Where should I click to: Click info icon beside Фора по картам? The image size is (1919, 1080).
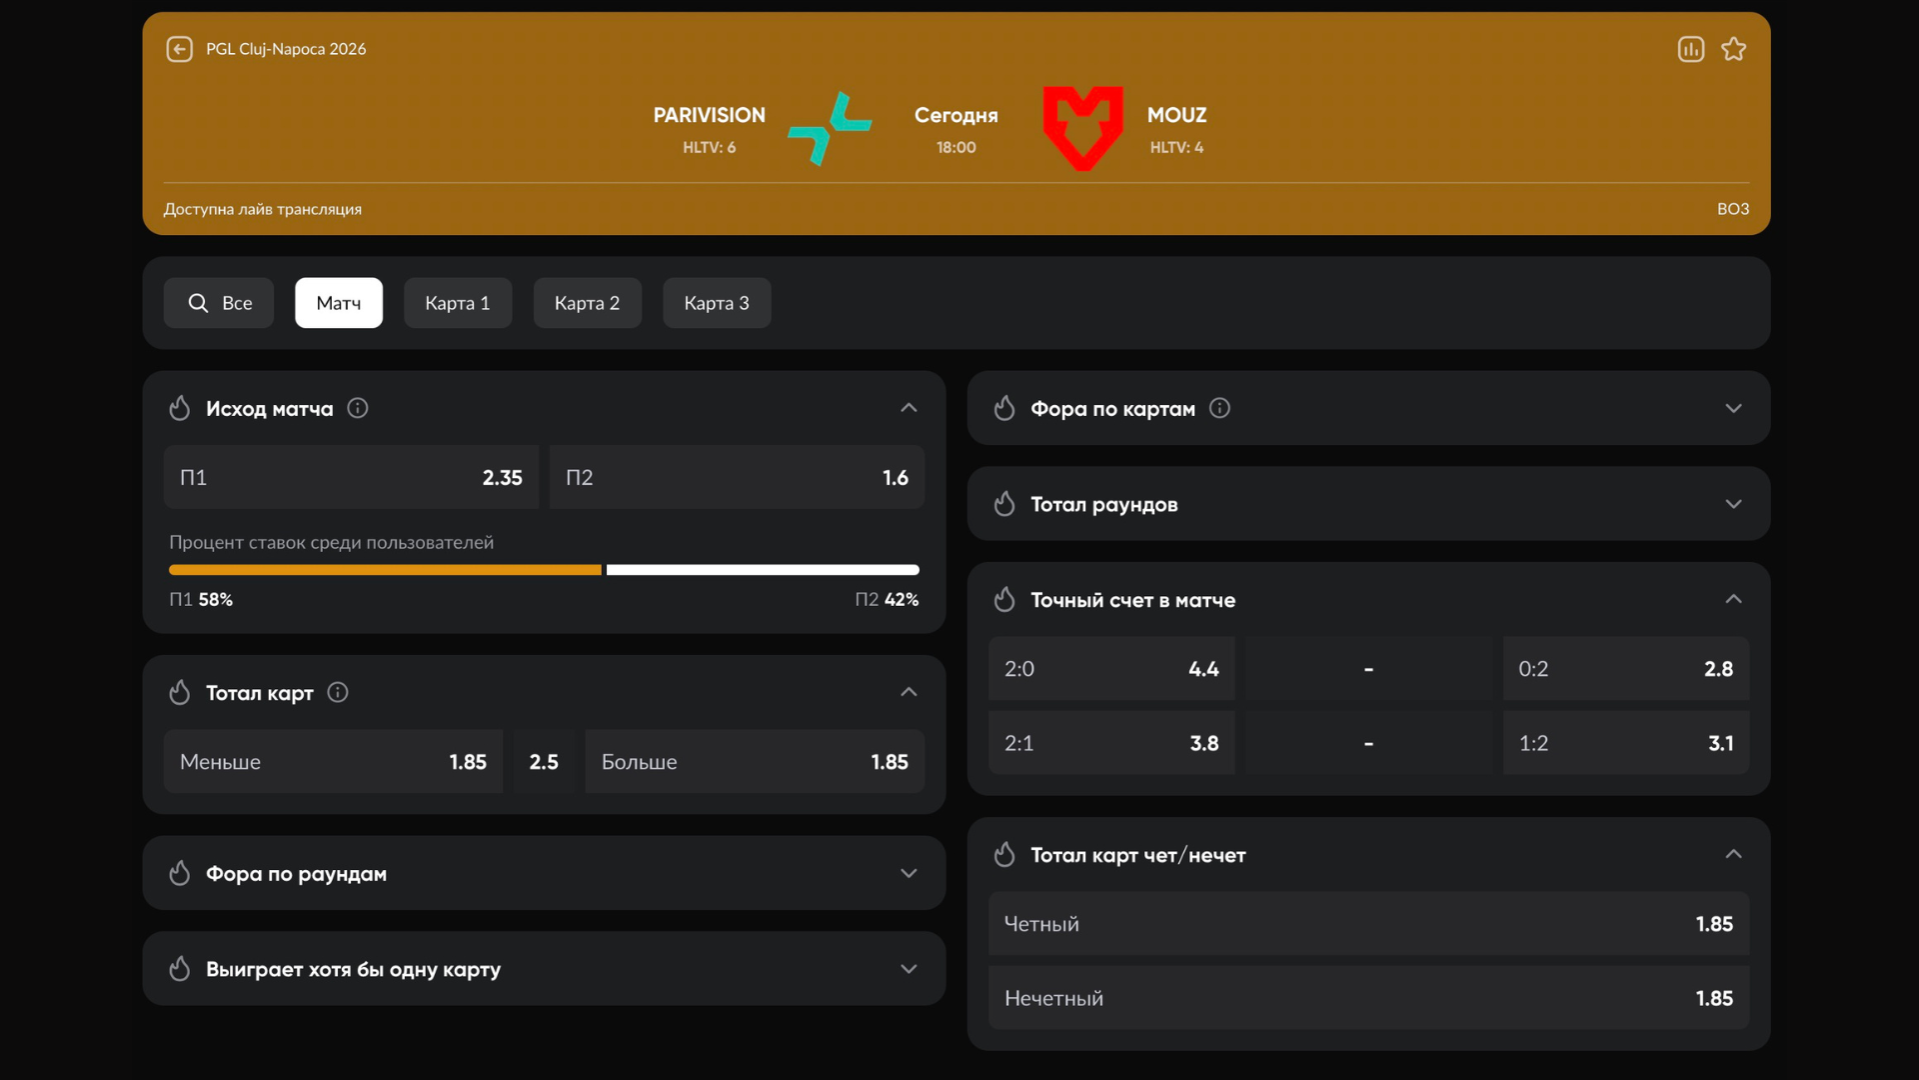coord(1219,408)
